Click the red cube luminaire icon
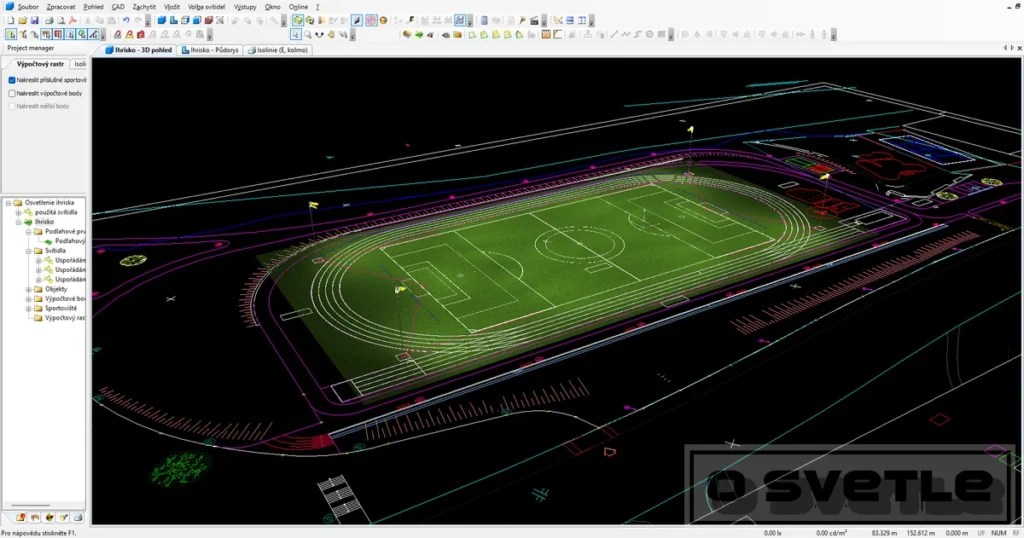 coord(140,35)
